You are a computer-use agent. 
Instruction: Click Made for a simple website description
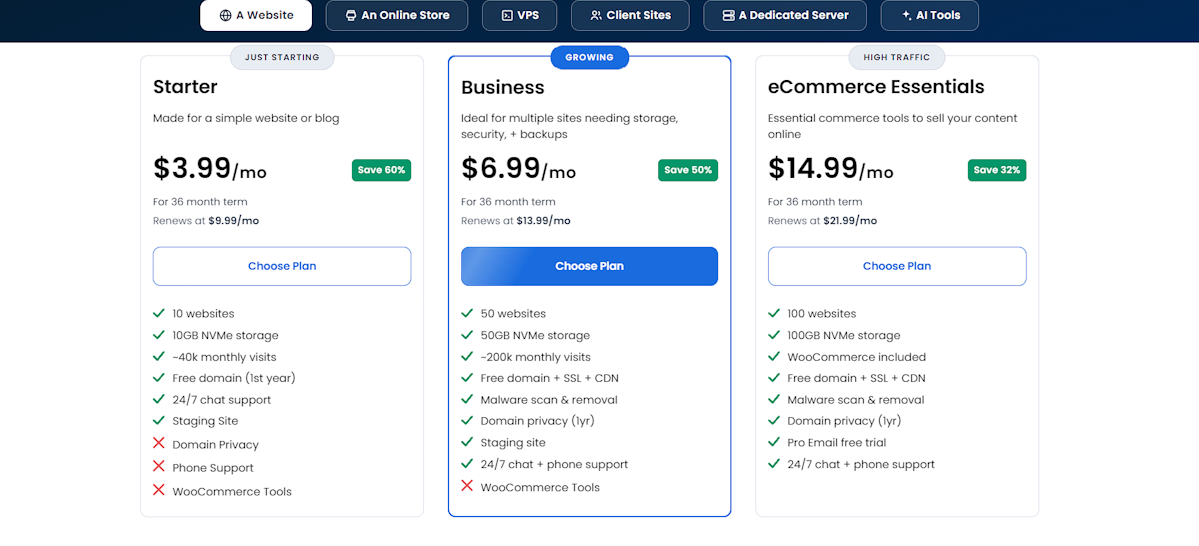pyautogui.click(x=246, y=119)
